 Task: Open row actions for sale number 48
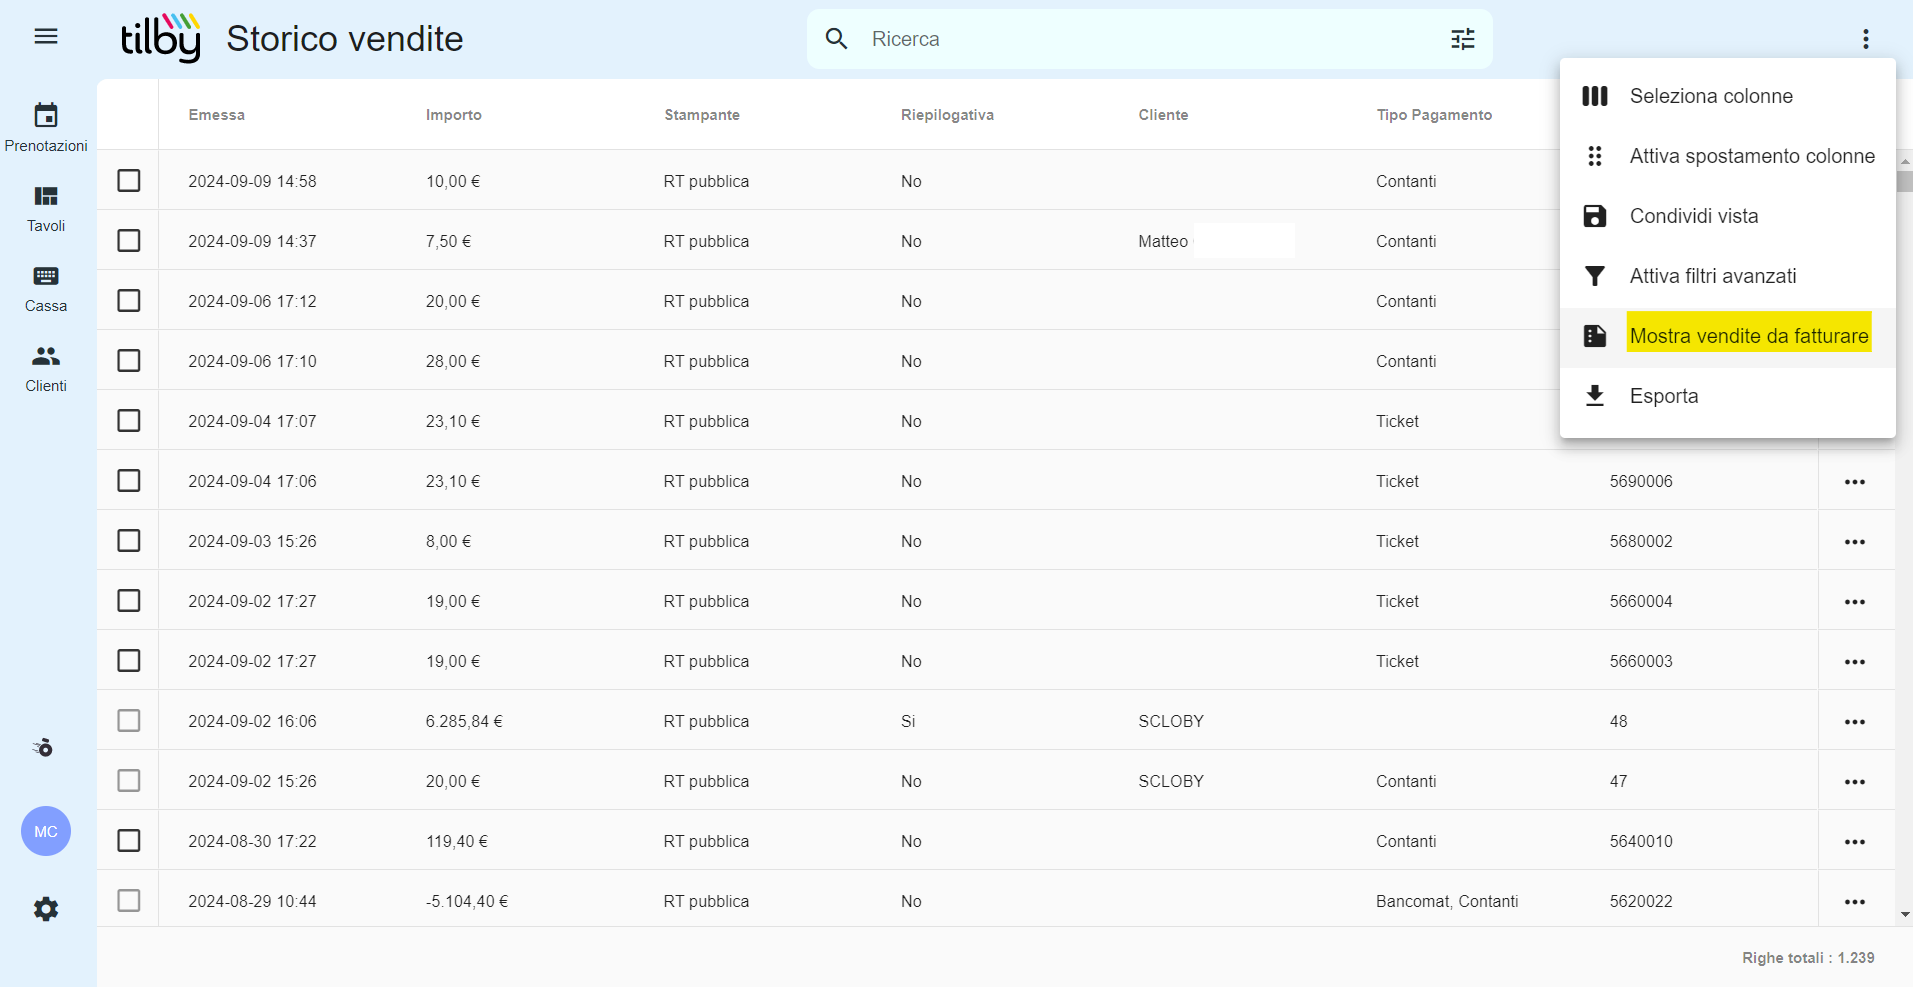[x=1855, y=722]
